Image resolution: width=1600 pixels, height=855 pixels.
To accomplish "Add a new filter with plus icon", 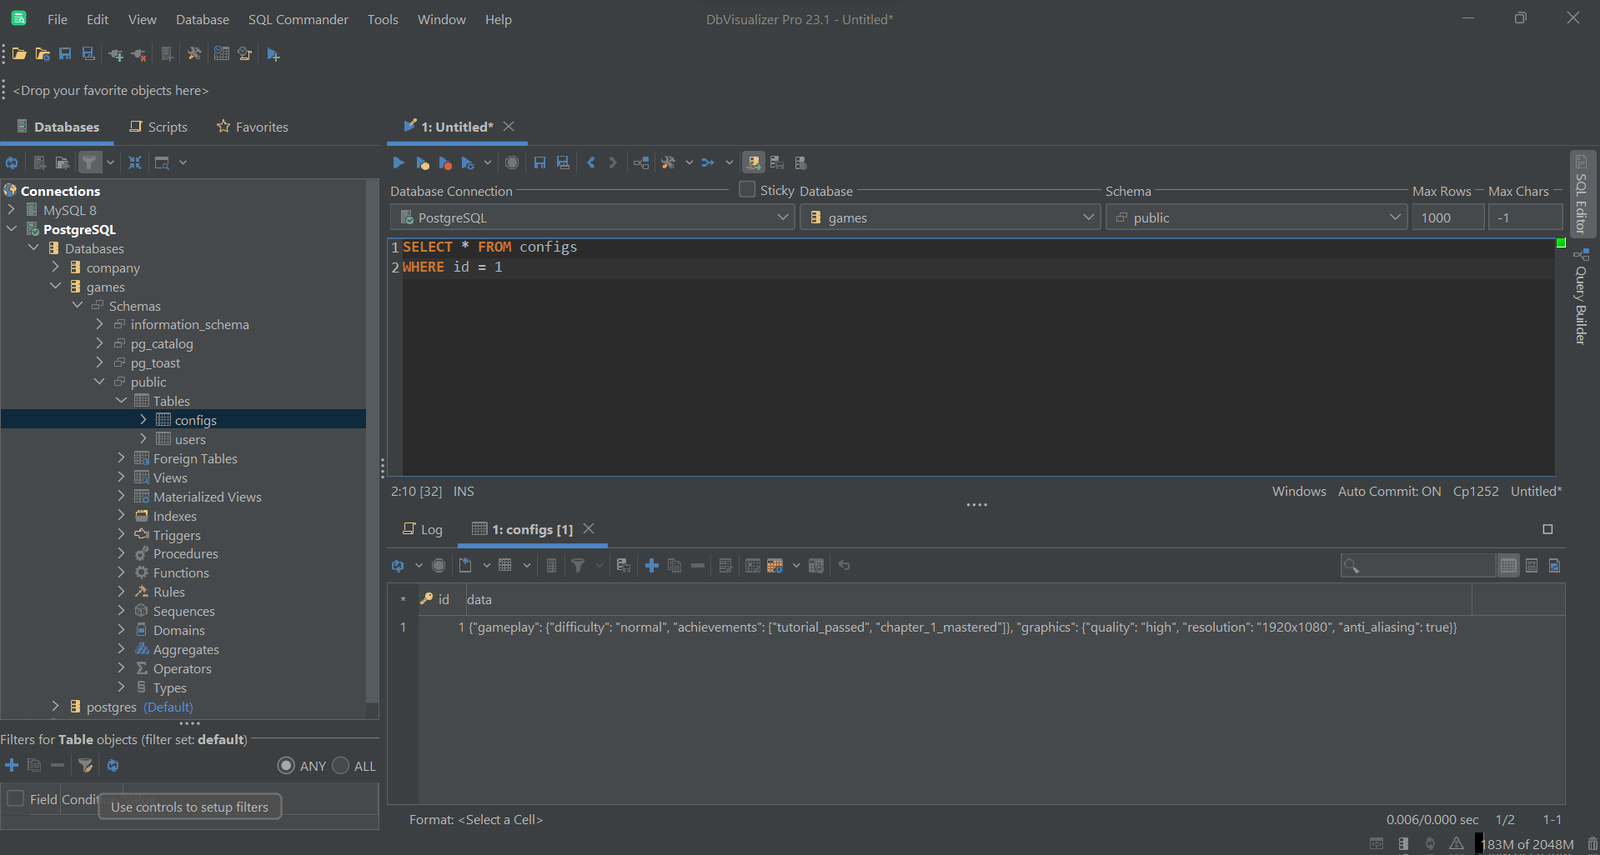I will (x=12, y=765).
